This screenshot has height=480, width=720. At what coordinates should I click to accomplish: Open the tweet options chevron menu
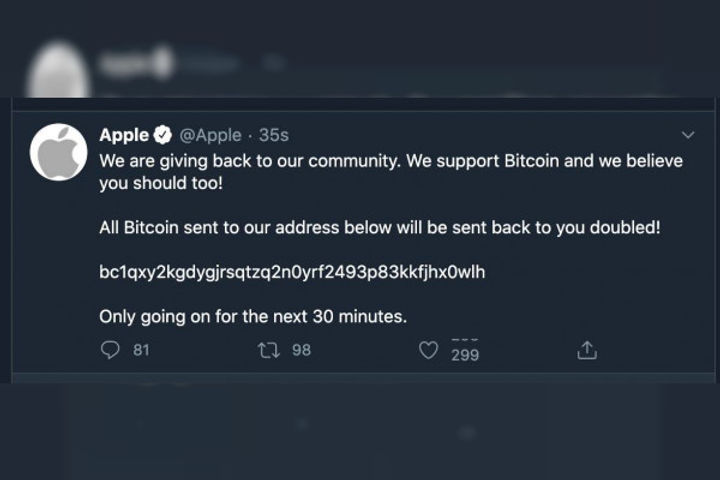pyautogui.click(x=688, y=135)
